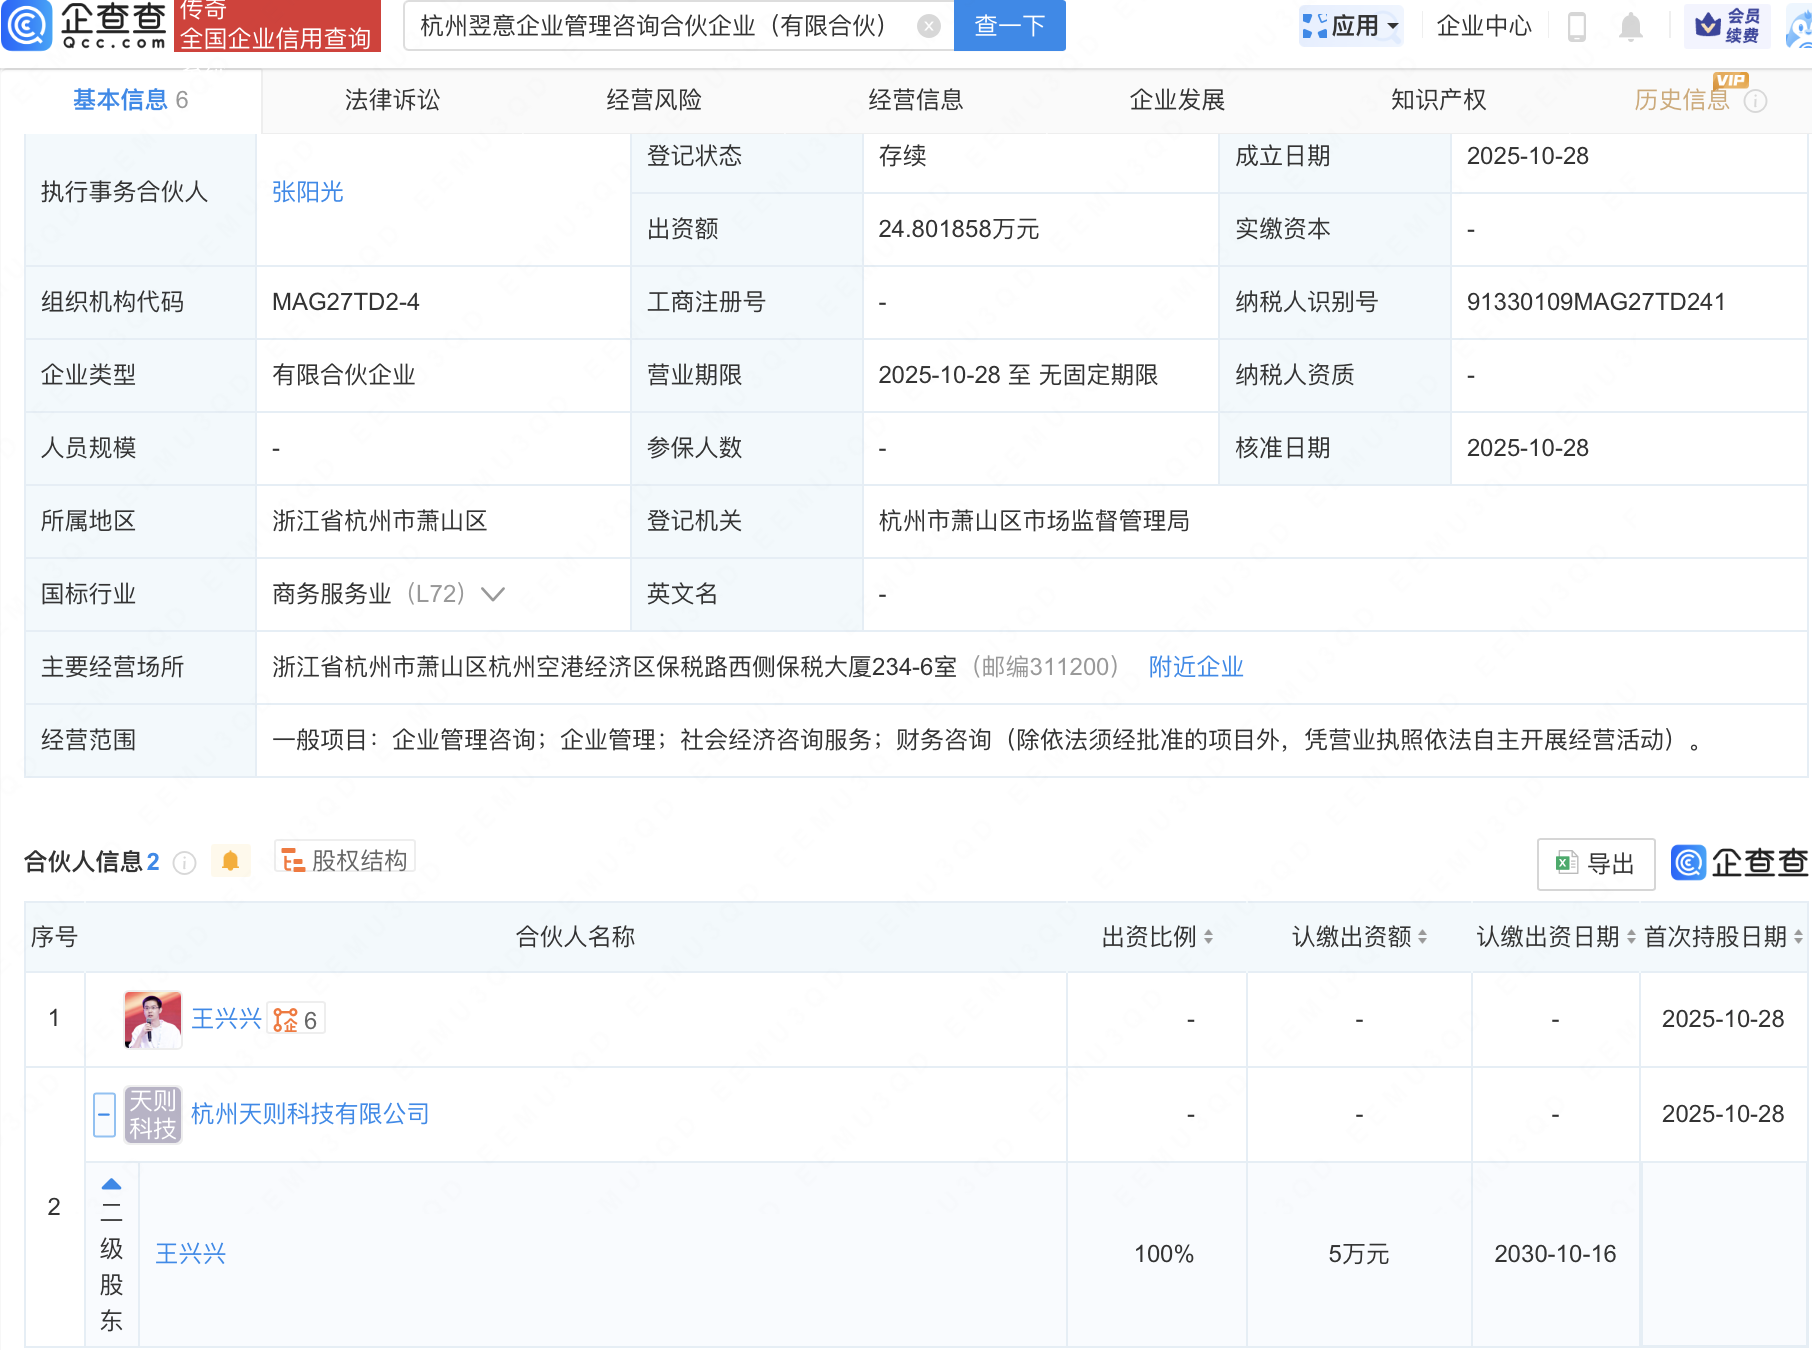The height and width of the screenshot is (1350, 1812).
Task: Collapse the 杭州天则科技有限公司 shareholder row
Action: tap(104, 1113)
